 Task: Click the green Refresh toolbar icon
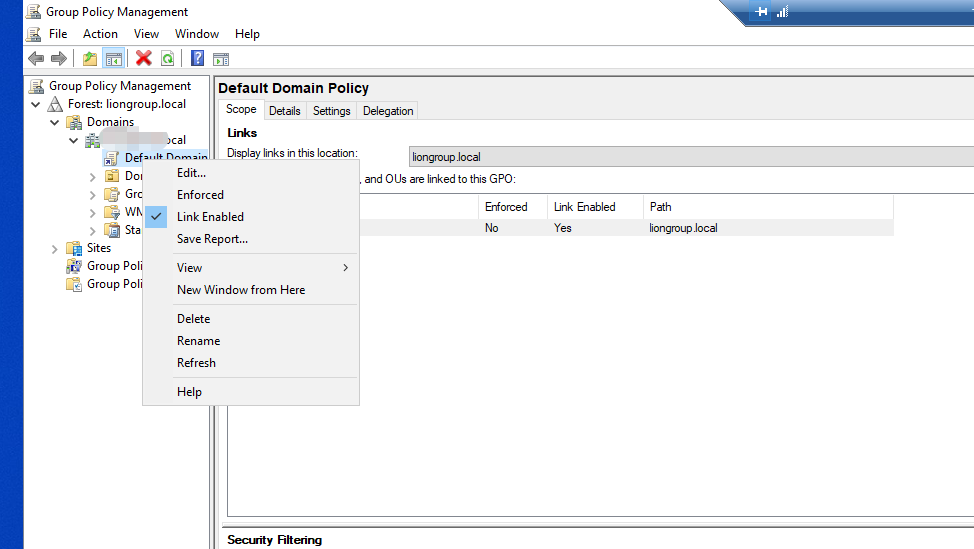click(168, 58)
